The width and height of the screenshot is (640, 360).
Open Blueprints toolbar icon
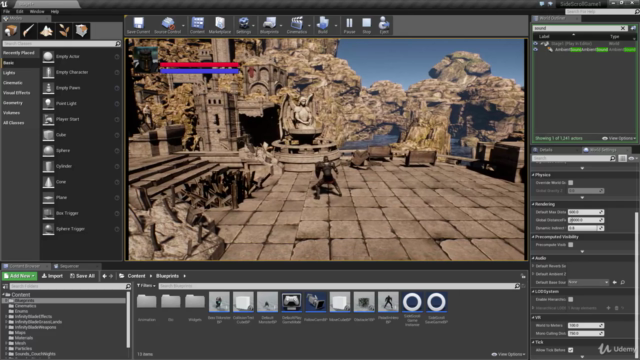pos(269,25)
